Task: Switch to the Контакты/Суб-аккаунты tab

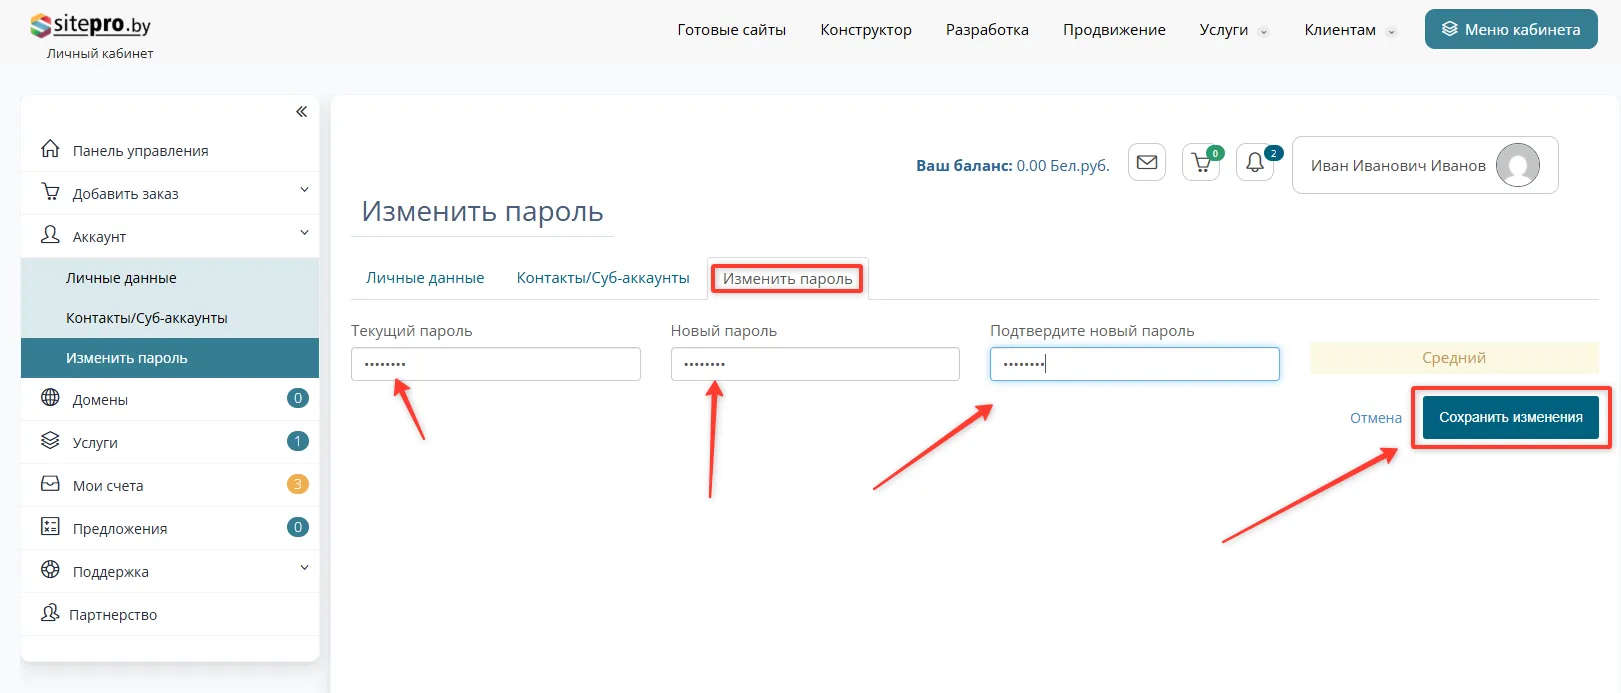Action: (x=603, y=278)
